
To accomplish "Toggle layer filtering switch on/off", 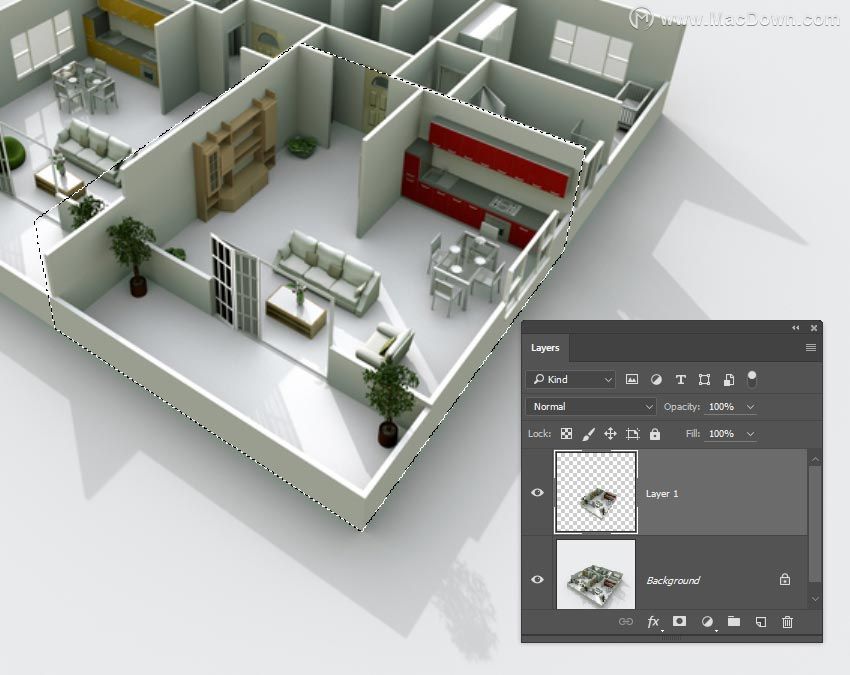I will click(752, 379).
